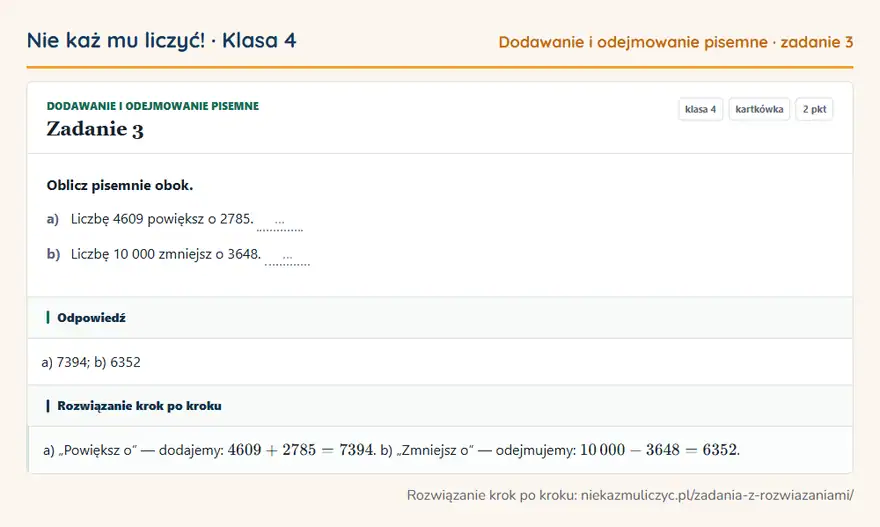Click answer blank after task a)
Image resolution: width=880 pixels, height=527 pixels.
pyautogui.click(x=279, y=222)
